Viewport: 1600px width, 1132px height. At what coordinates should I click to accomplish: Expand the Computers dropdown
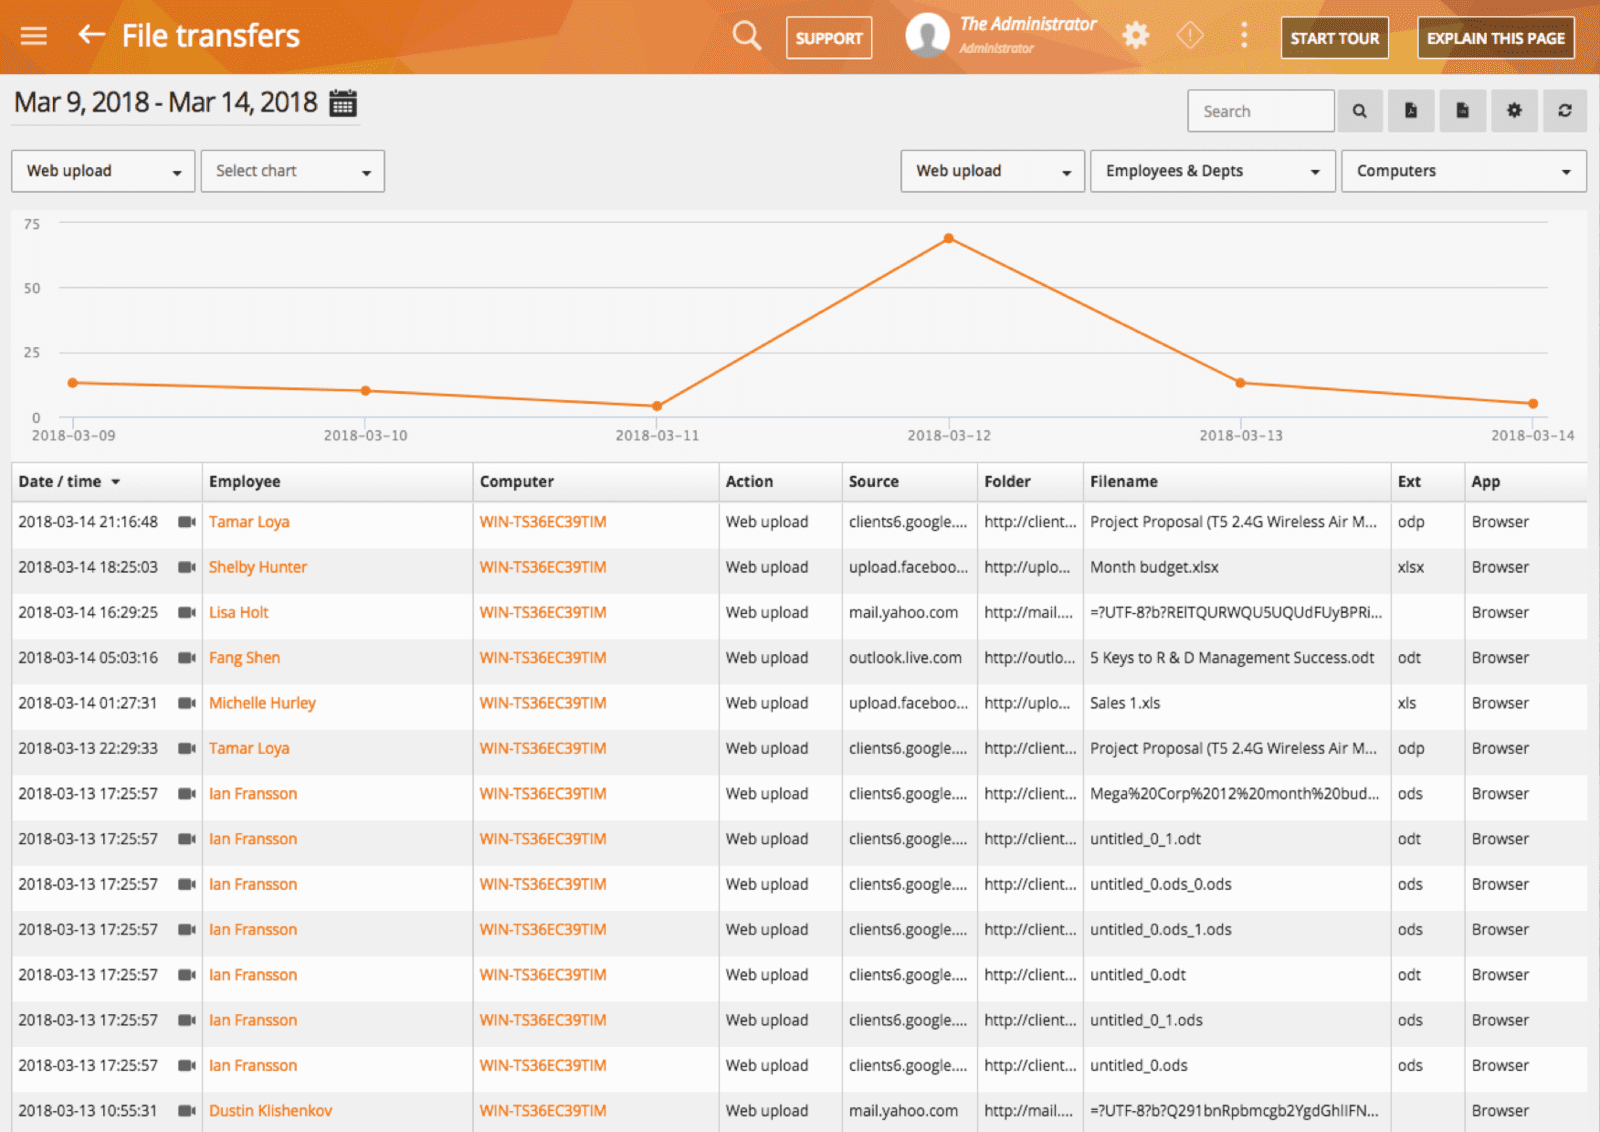(x=1464, y=171)
